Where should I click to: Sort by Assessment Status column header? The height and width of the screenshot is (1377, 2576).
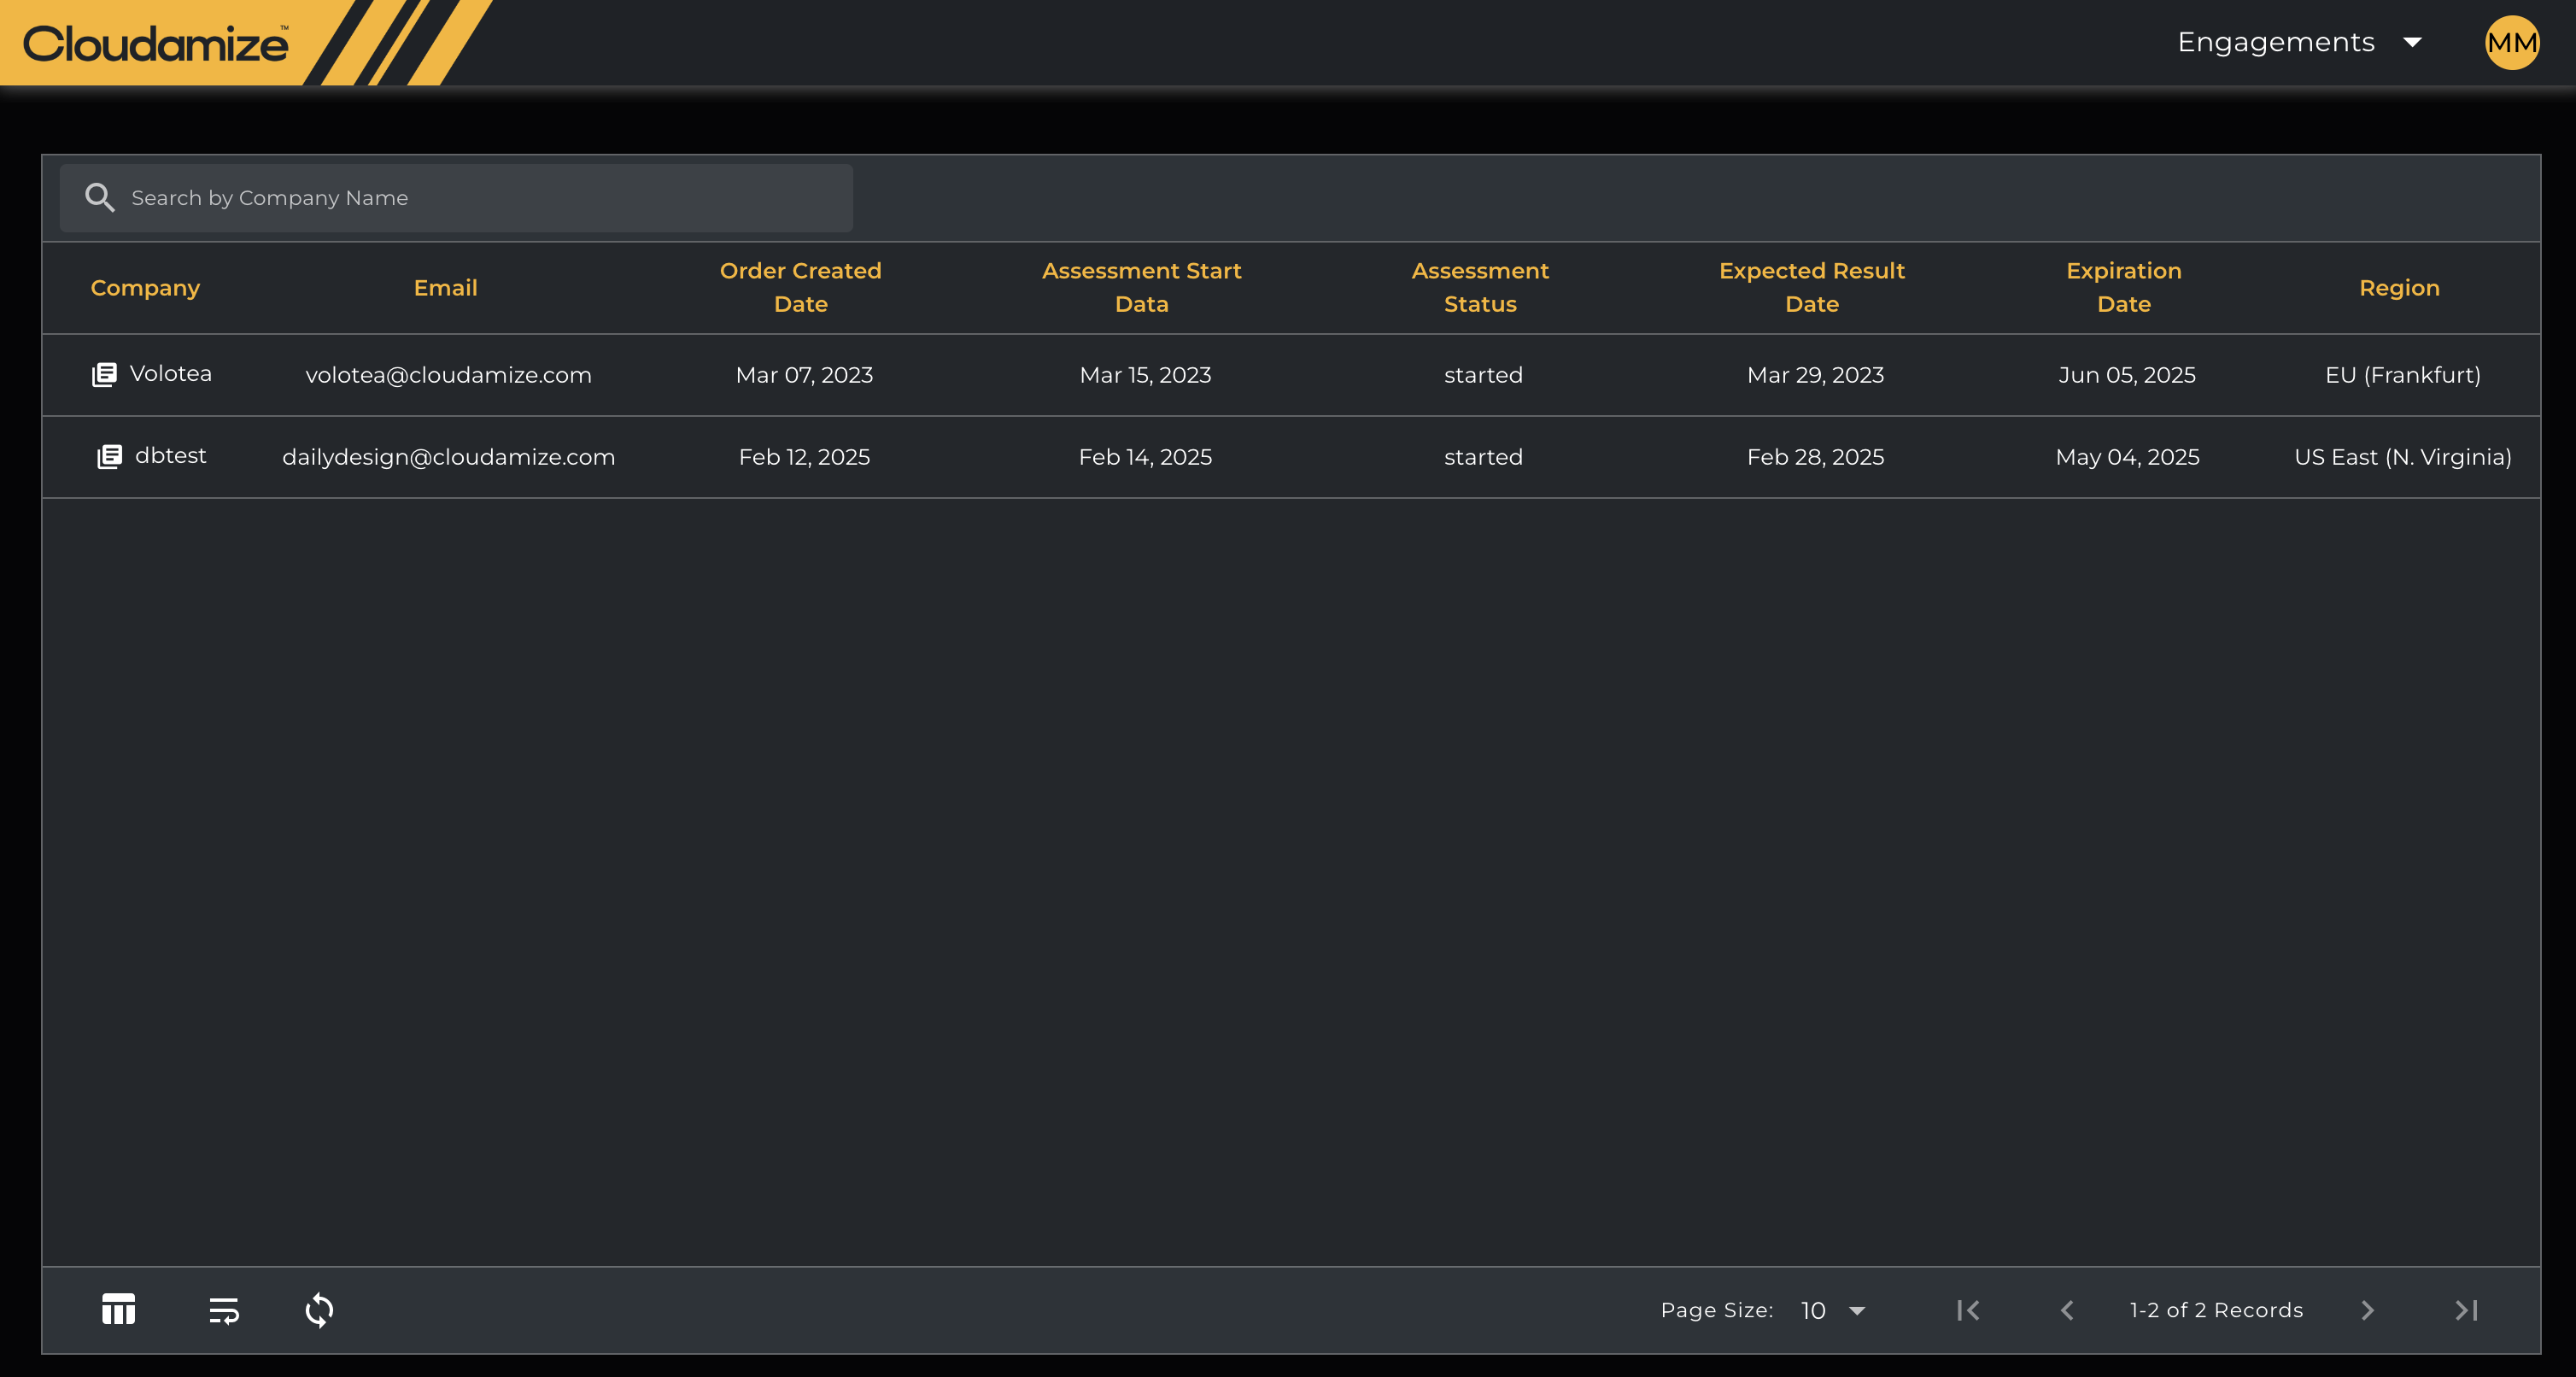(1480, 288)
